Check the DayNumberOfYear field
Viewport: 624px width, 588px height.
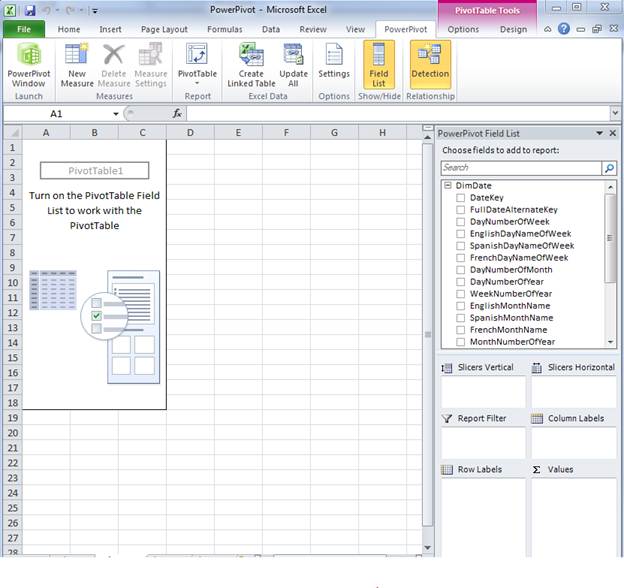(x=460, y=282)
